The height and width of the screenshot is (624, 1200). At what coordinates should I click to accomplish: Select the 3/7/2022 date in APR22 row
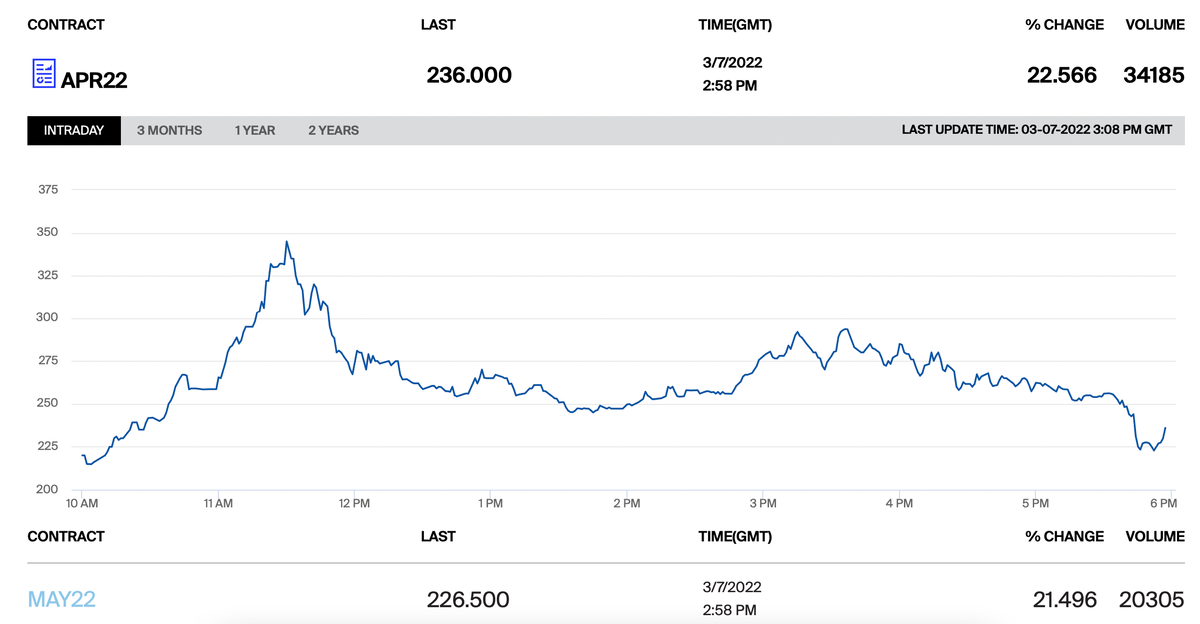pos(732,62)
